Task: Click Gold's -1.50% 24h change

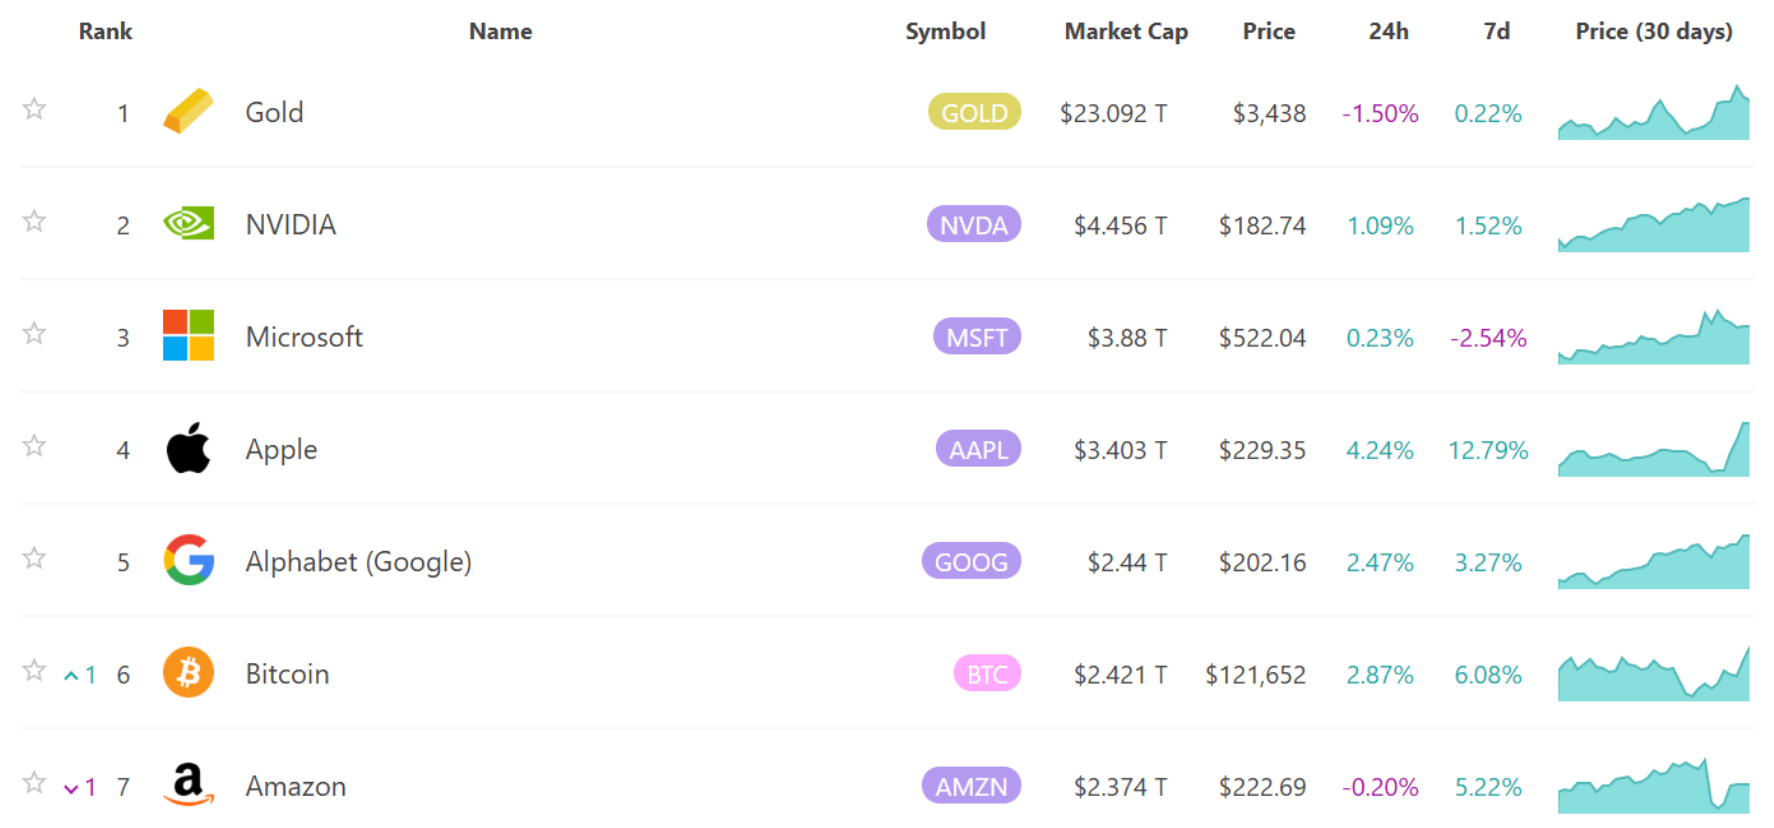Action: tap(1380, 113)
